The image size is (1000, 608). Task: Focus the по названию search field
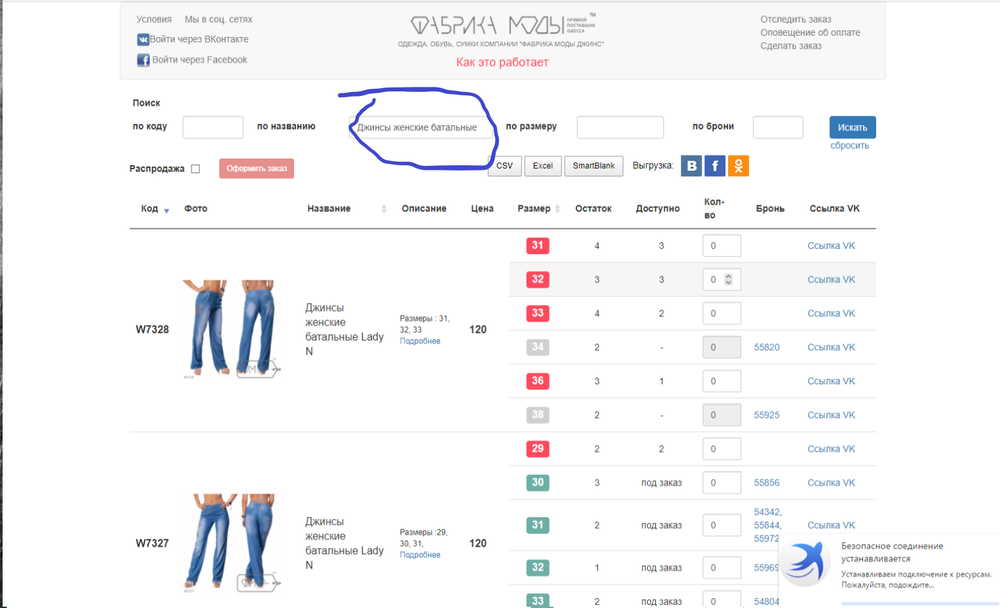coord(421,128)
